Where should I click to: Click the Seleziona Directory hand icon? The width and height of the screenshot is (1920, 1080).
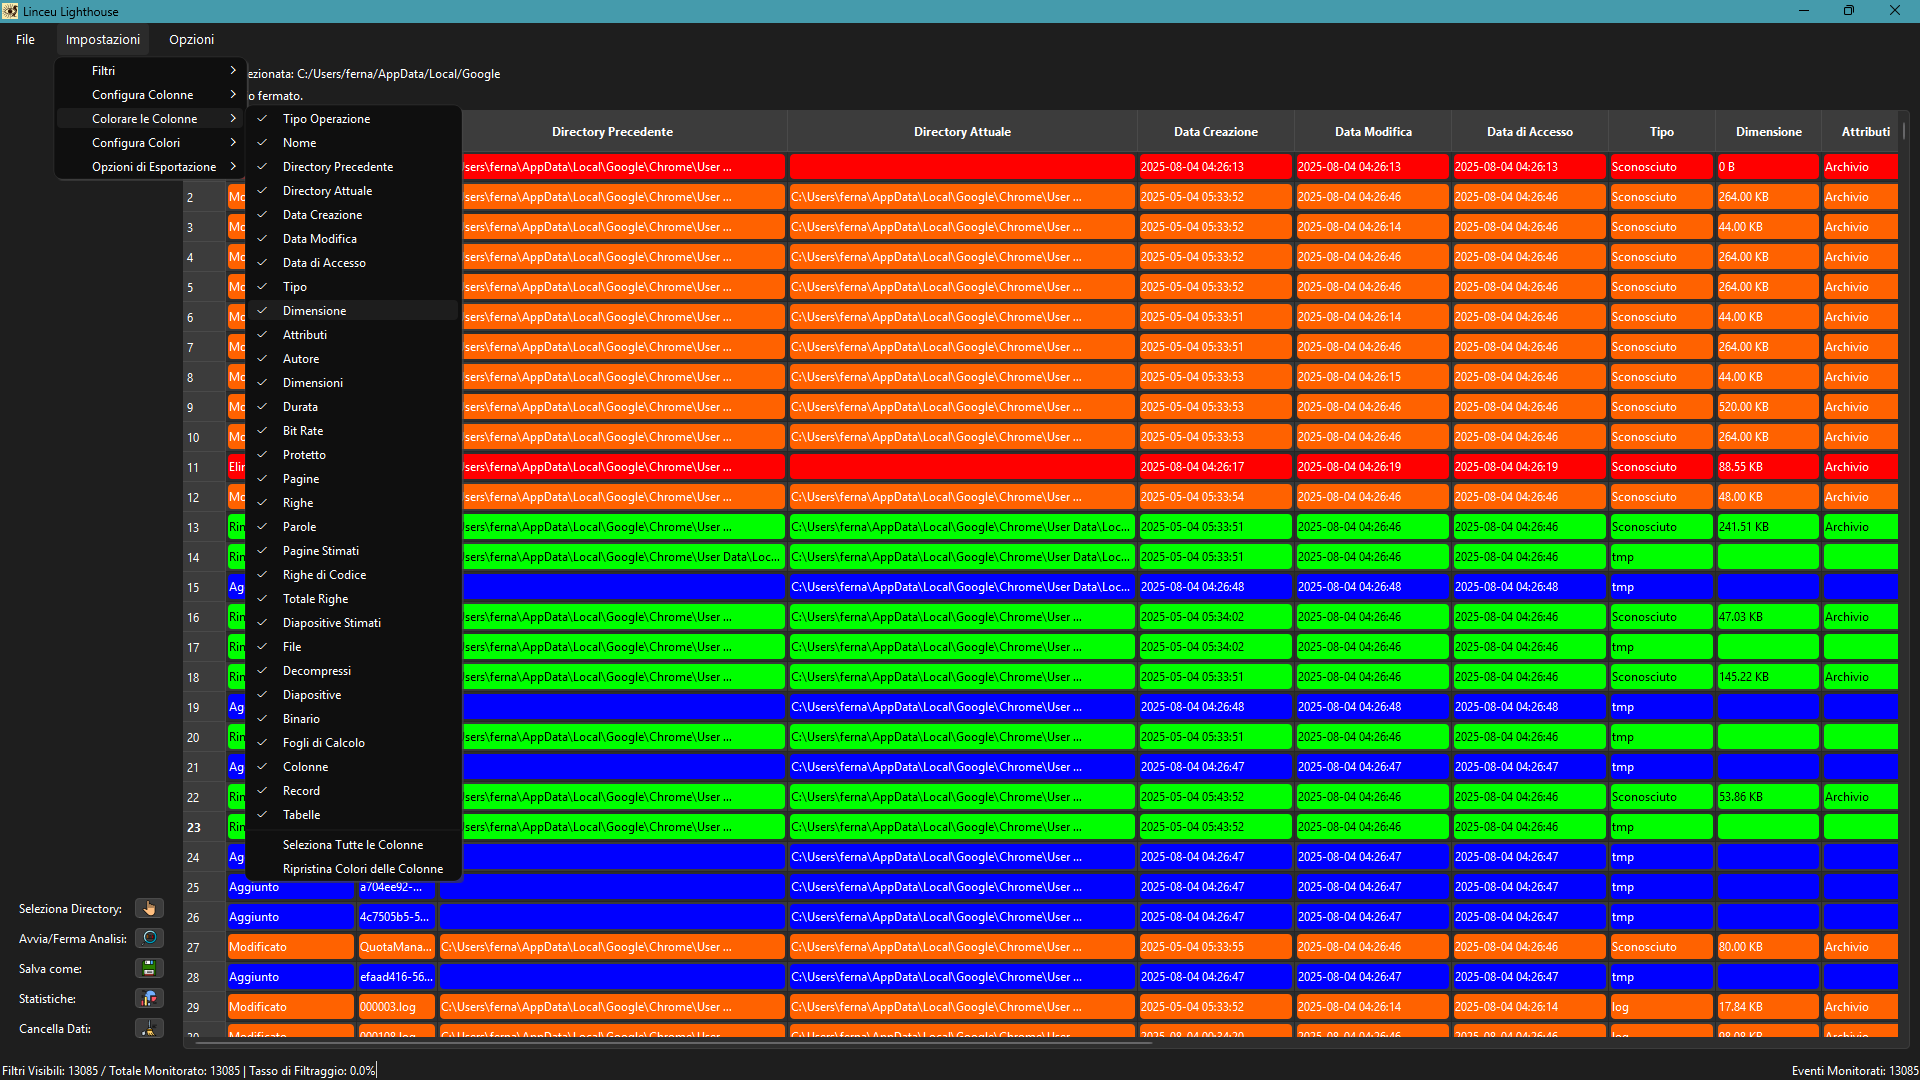point(149,908)
